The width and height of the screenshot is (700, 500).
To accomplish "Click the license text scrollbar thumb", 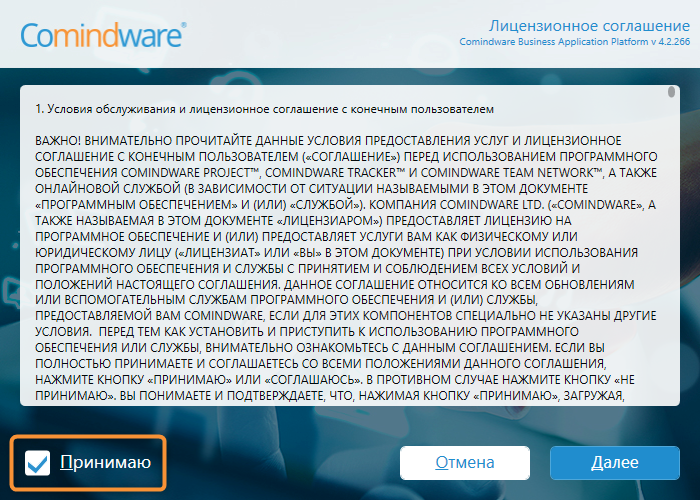I will click(x=671, y=92).
